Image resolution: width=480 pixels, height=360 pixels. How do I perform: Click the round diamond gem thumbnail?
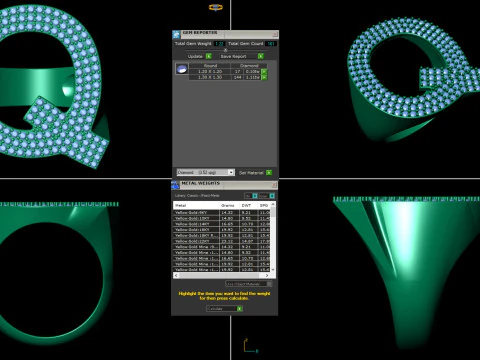click(x=182, y=69)
